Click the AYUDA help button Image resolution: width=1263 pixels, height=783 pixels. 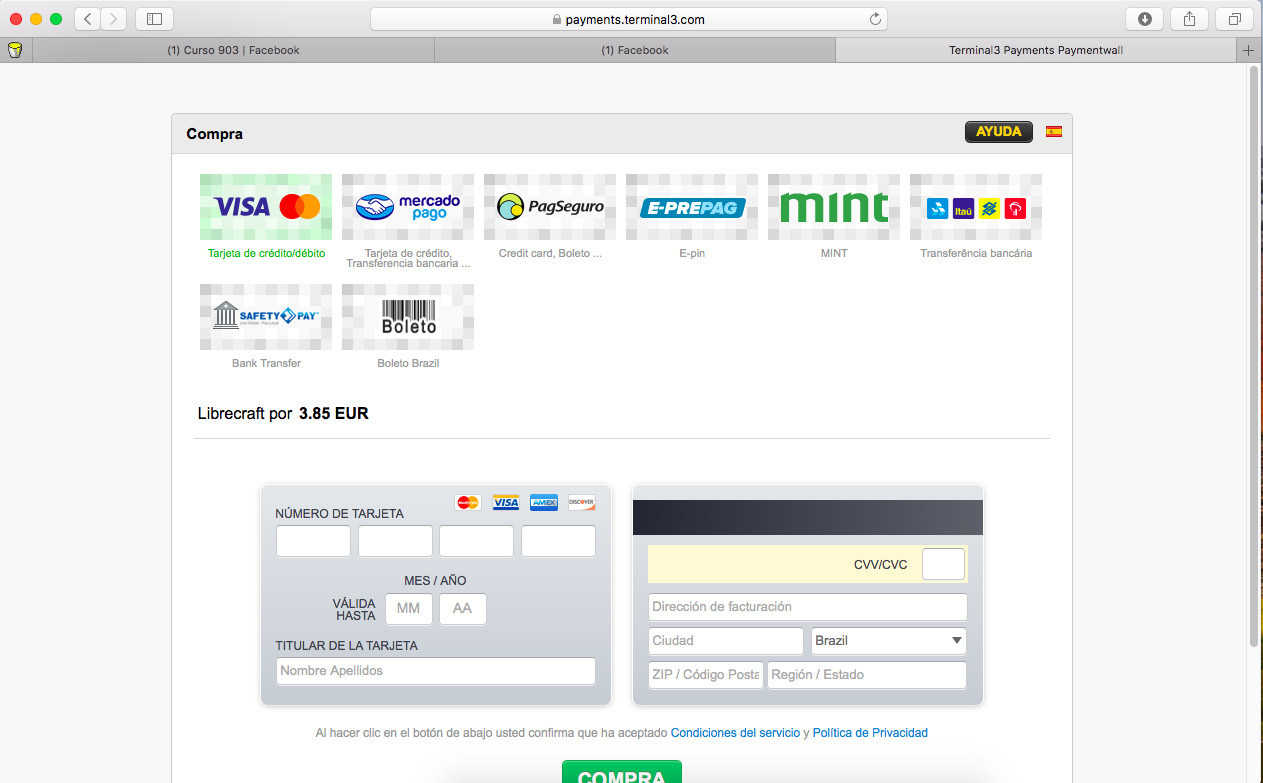click(x=999, y=132)
